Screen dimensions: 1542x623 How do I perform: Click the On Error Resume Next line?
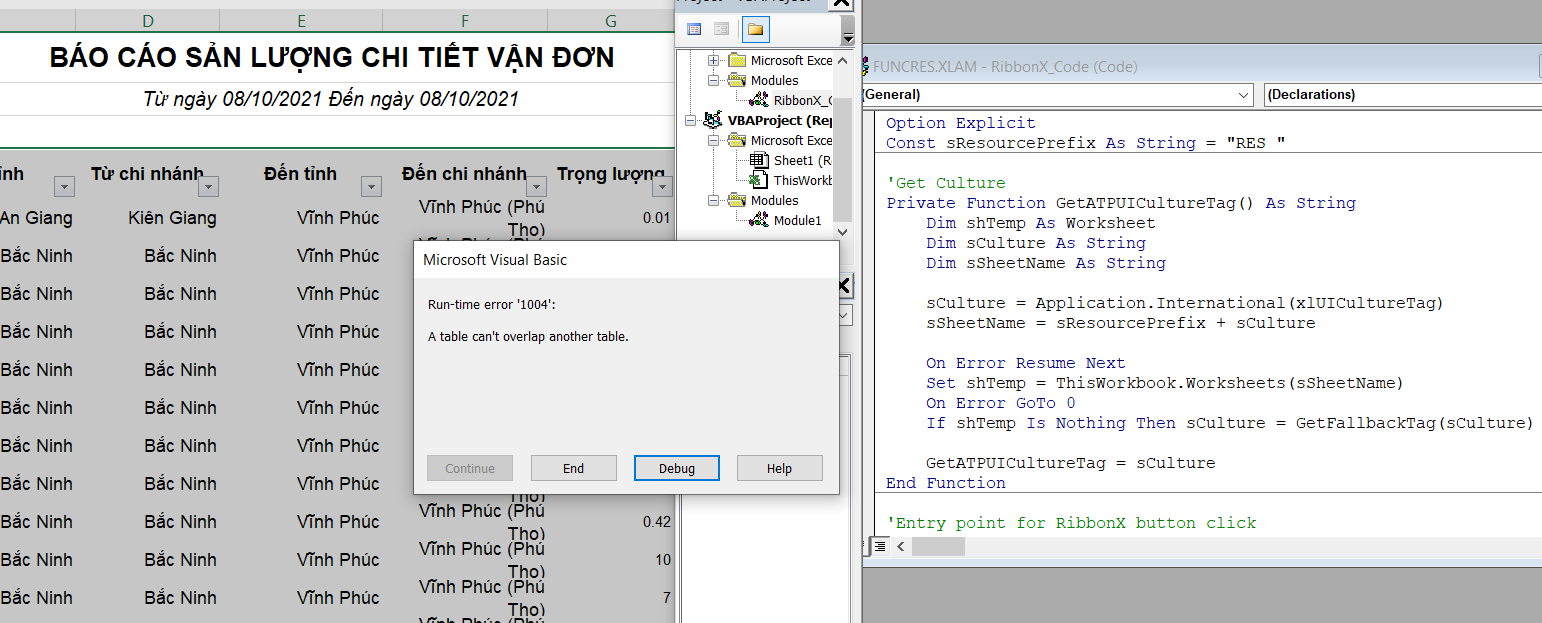tap(1025, 363)
